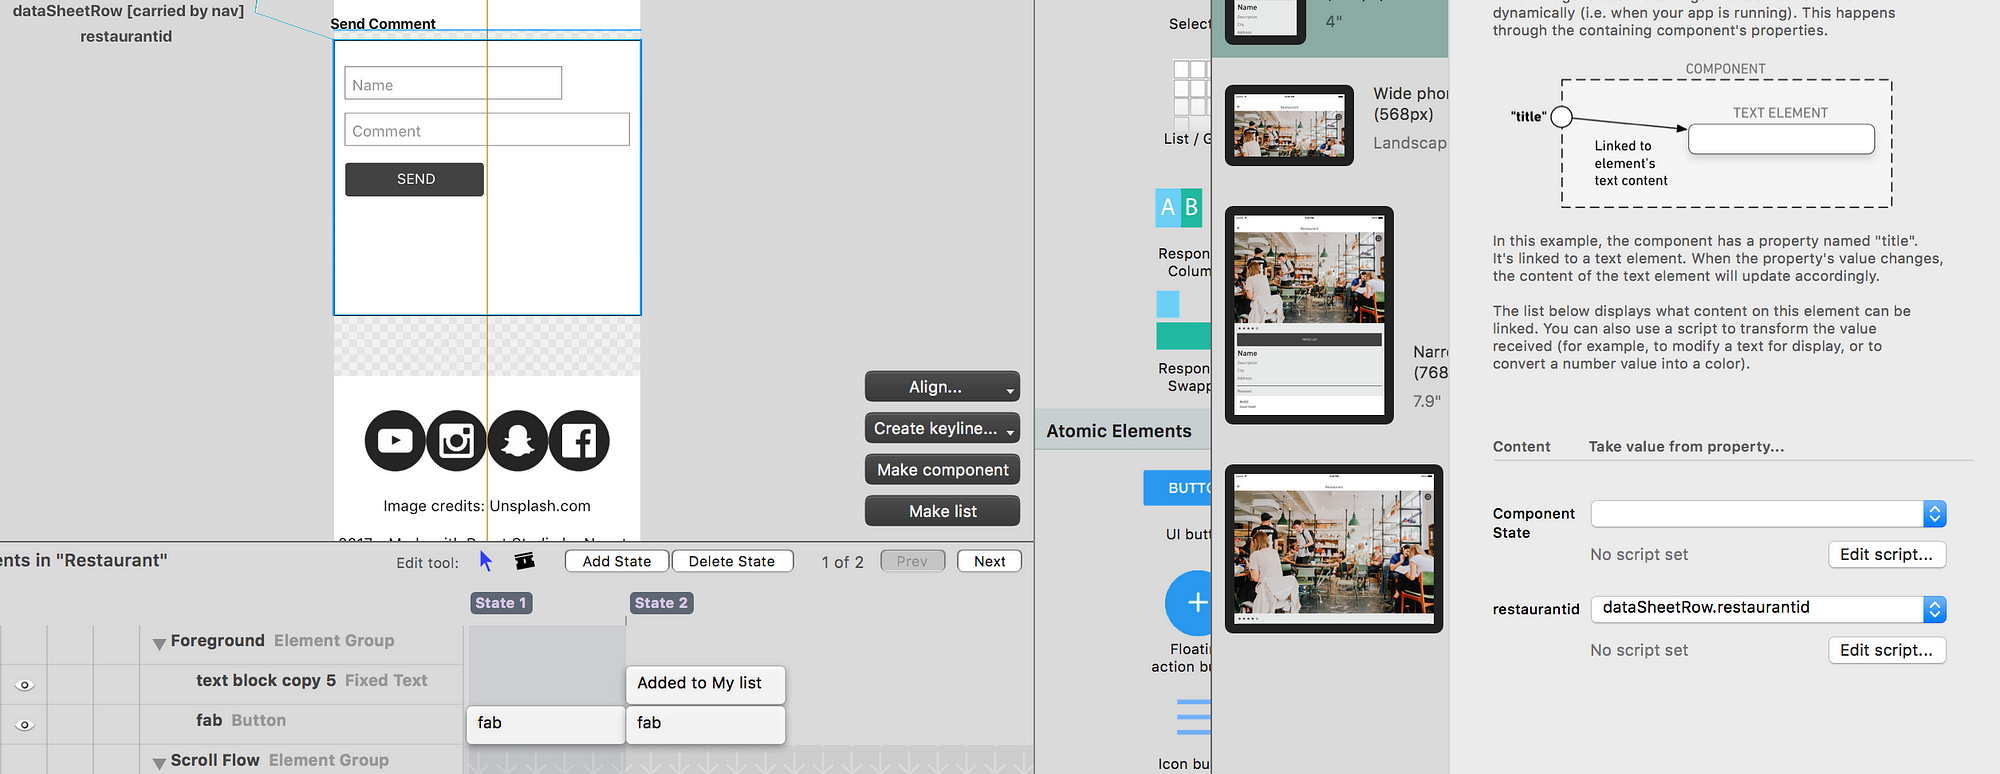Pick the Icon button hamburger element
Screen dimensions: 2000x774
pyautogui.click(x=1193, y=717)
